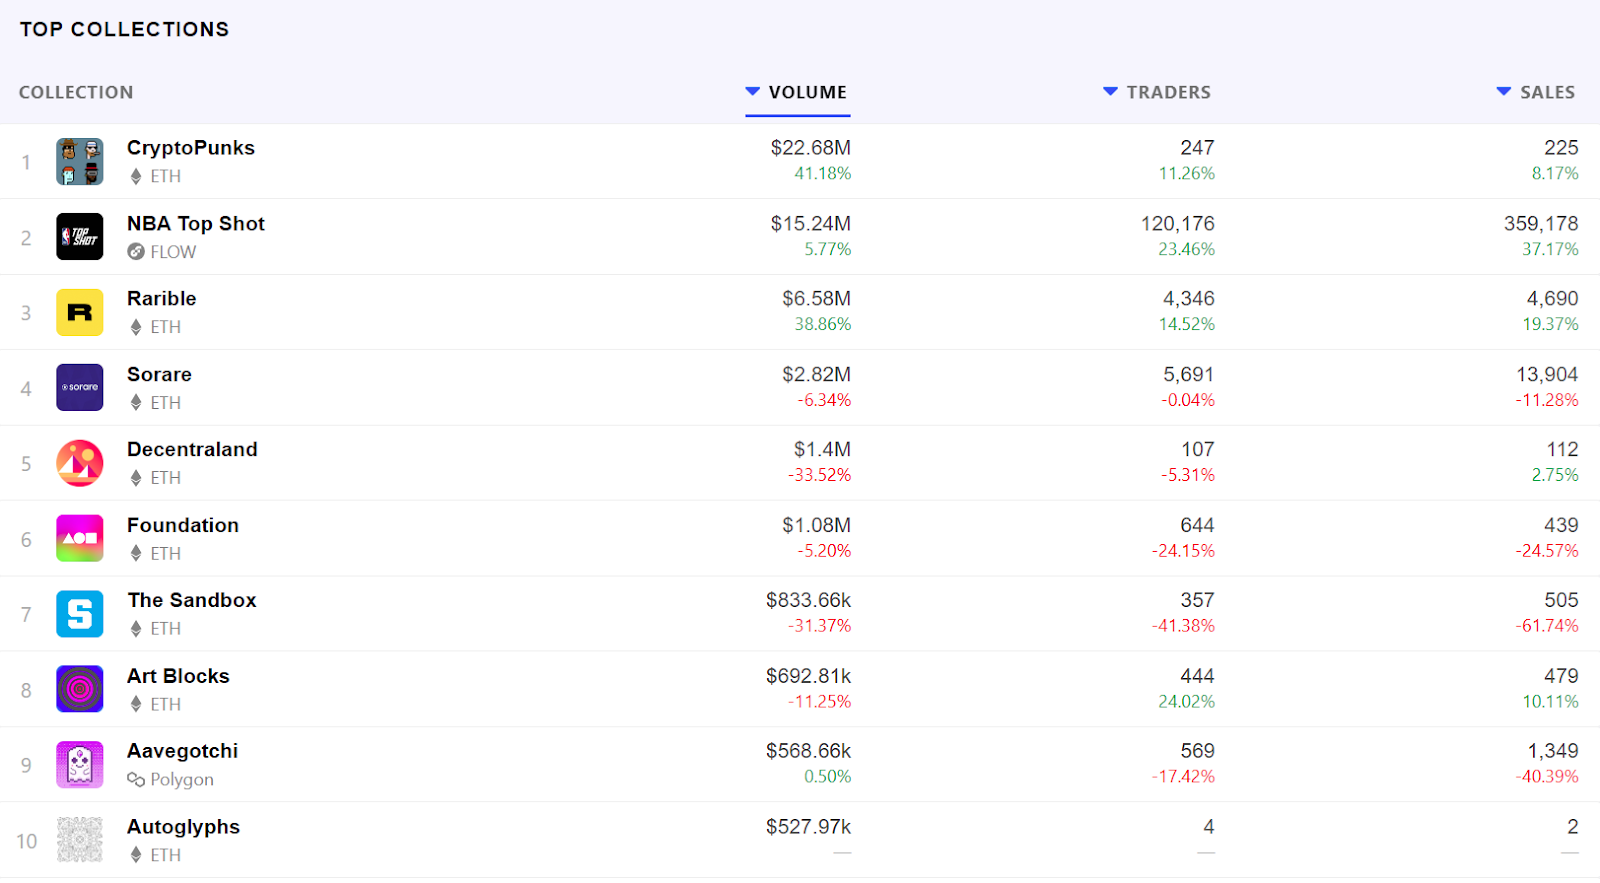Click the Foundation collection icon
This screenshot has width=1600, height=883.
[80, 539]
